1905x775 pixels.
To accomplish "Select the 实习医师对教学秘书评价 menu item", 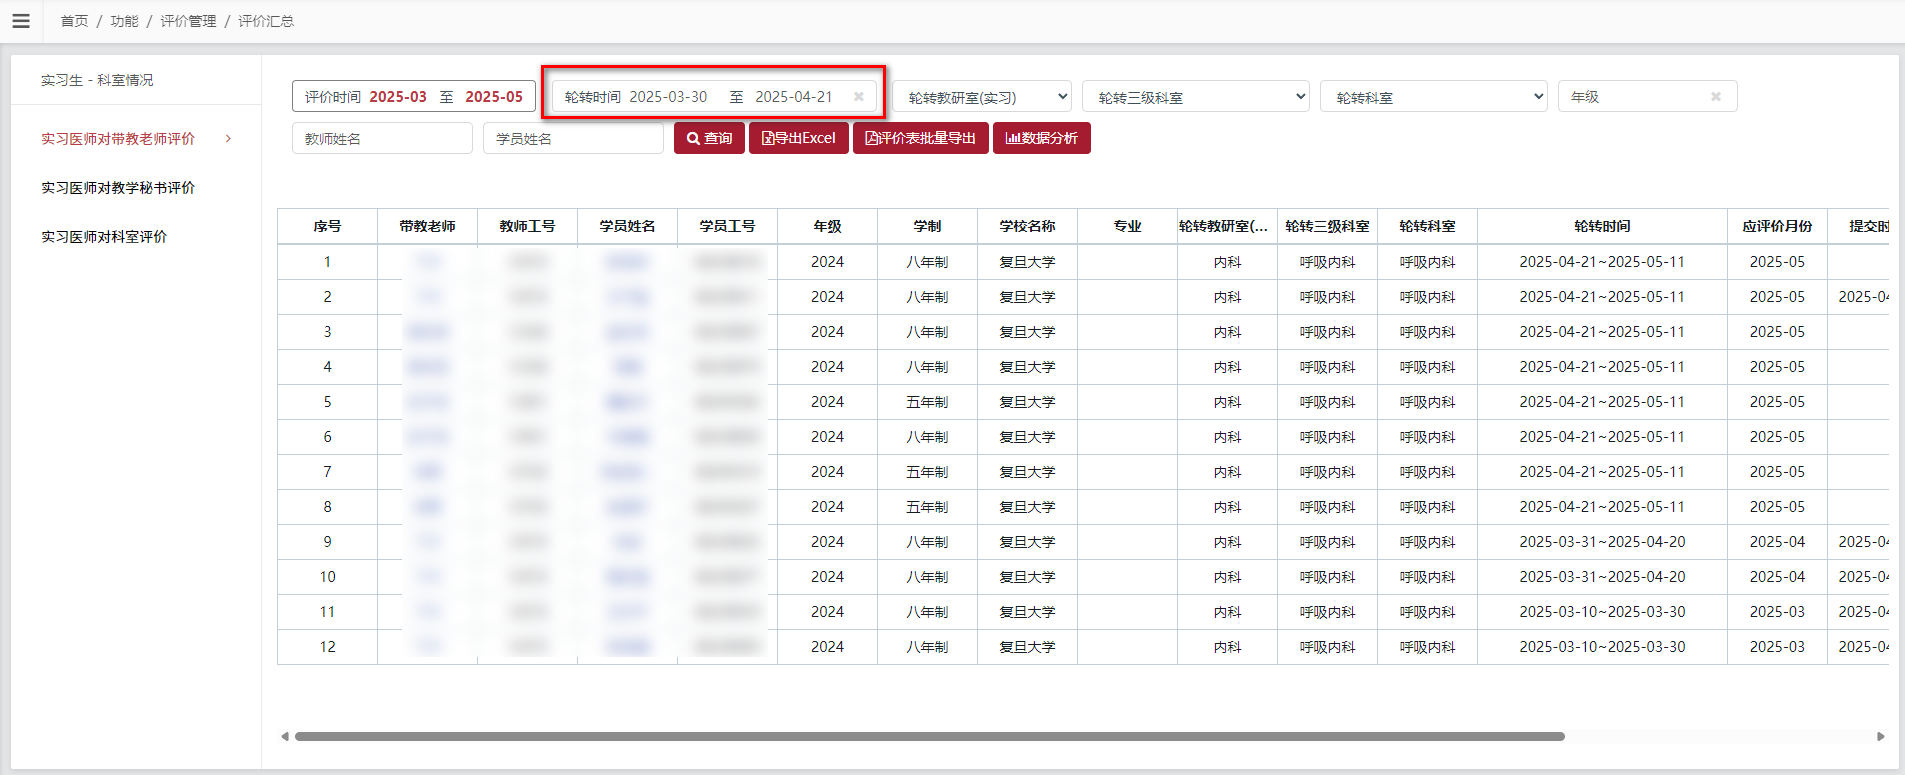I will pyautogui.click(x=118, y=188).
